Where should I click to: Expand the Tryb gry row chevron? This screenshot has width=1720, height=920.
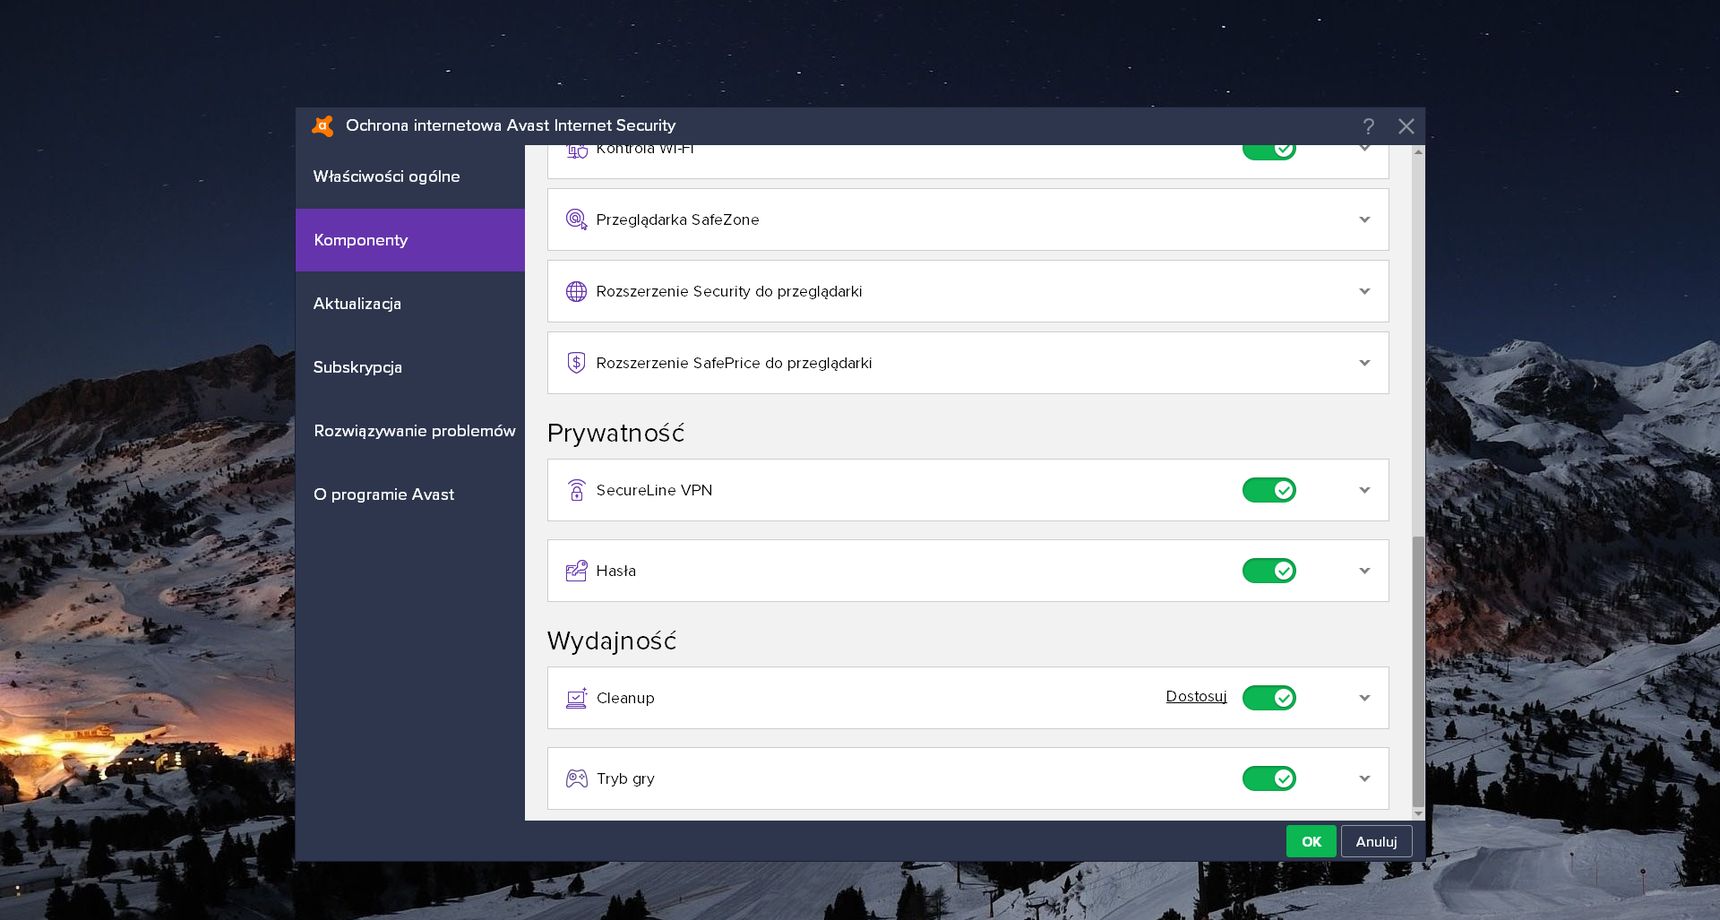click(1364, 779)
